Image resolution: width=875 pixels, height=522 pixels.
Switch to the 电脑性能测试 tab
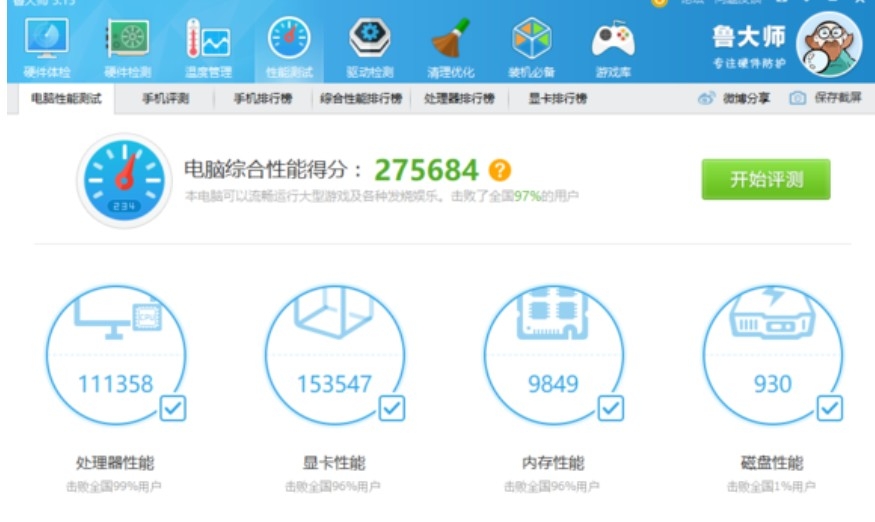coord(66,99)
